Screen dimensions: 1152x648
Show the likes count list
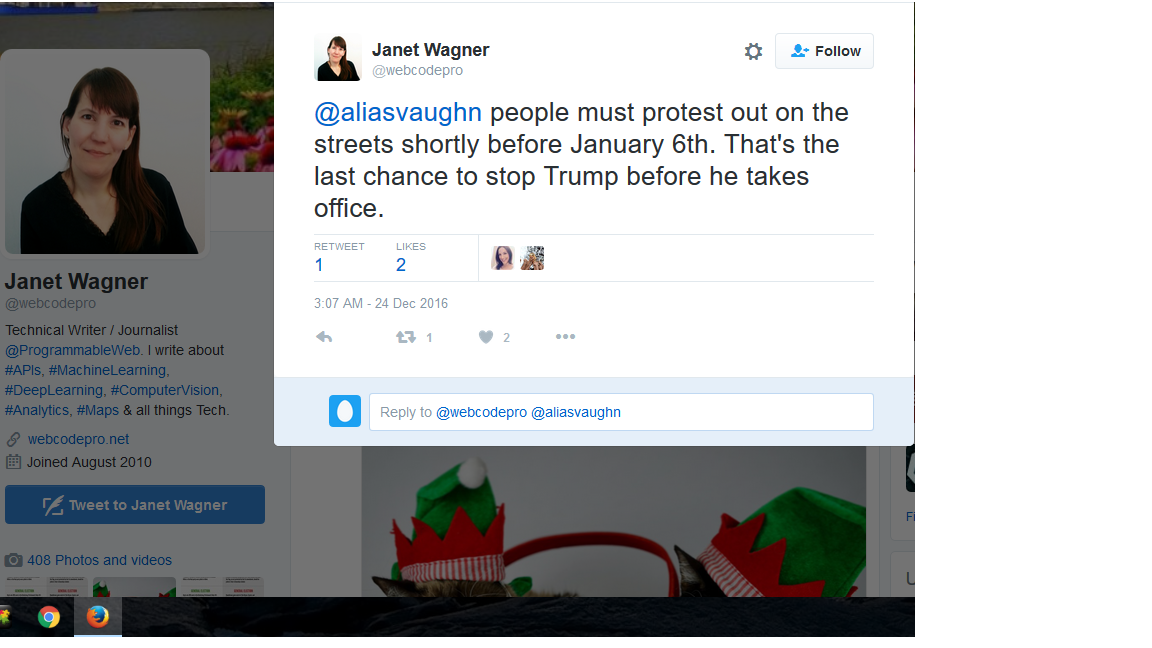(411, 257)
